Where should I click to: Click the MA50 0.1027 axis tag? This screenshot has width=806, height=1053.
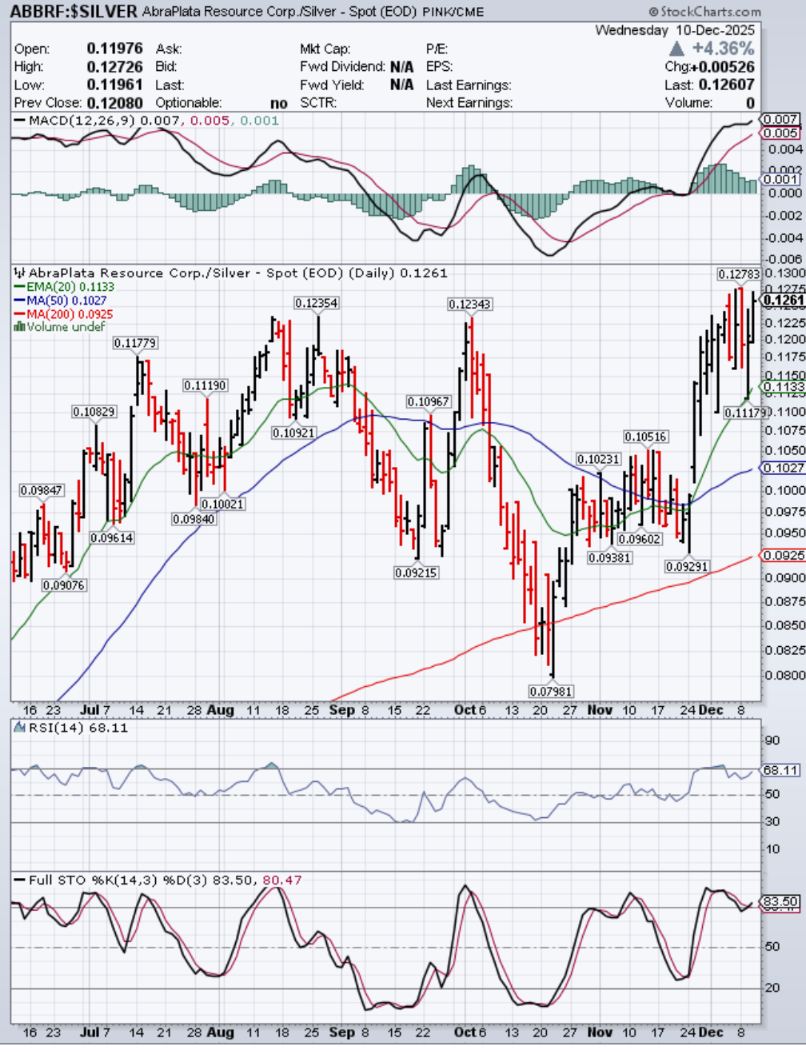tap(783, 468)
